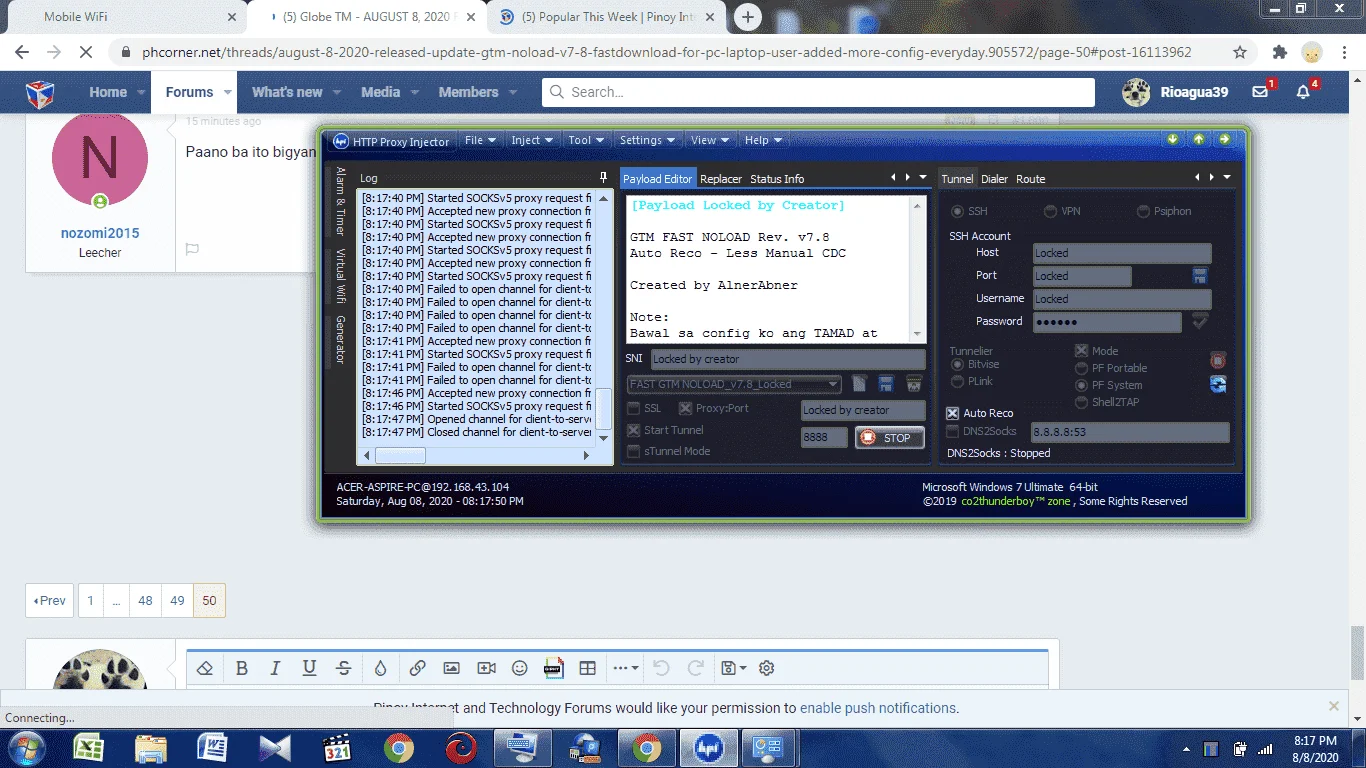Toggle the Auto Reco checkbox
1366x768 pixels.
click(952, 413)
